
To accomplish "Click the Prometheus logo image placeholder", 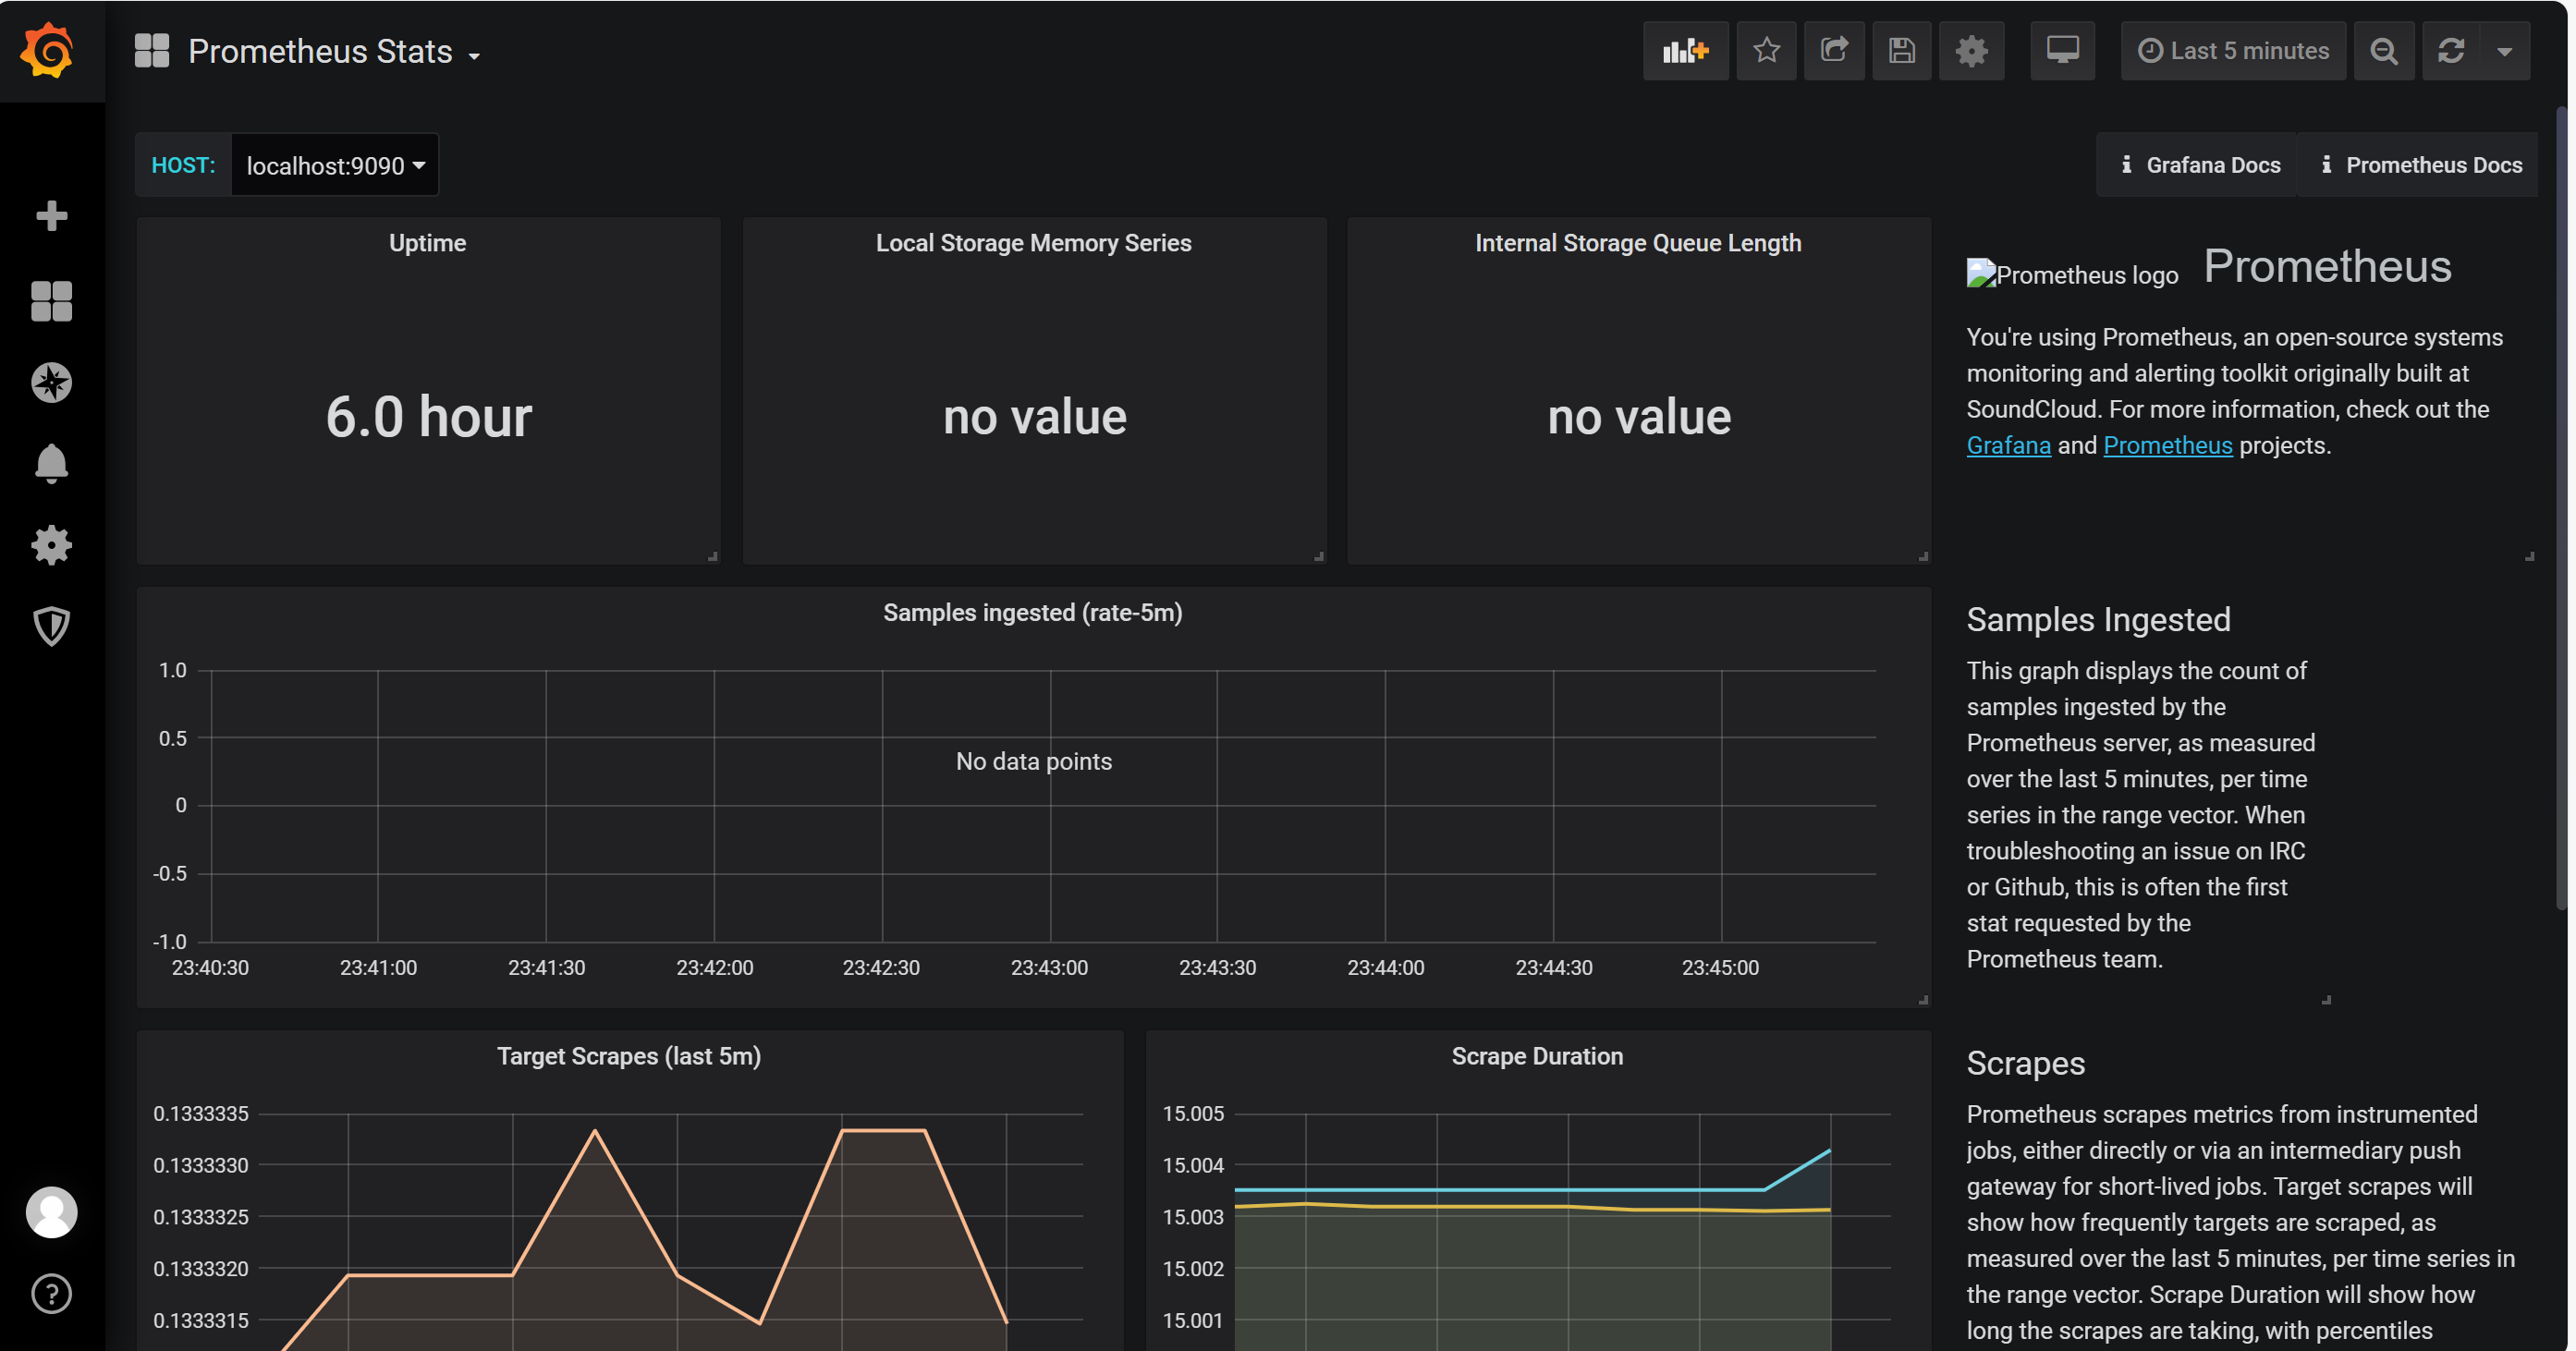I will (2072, 274).
